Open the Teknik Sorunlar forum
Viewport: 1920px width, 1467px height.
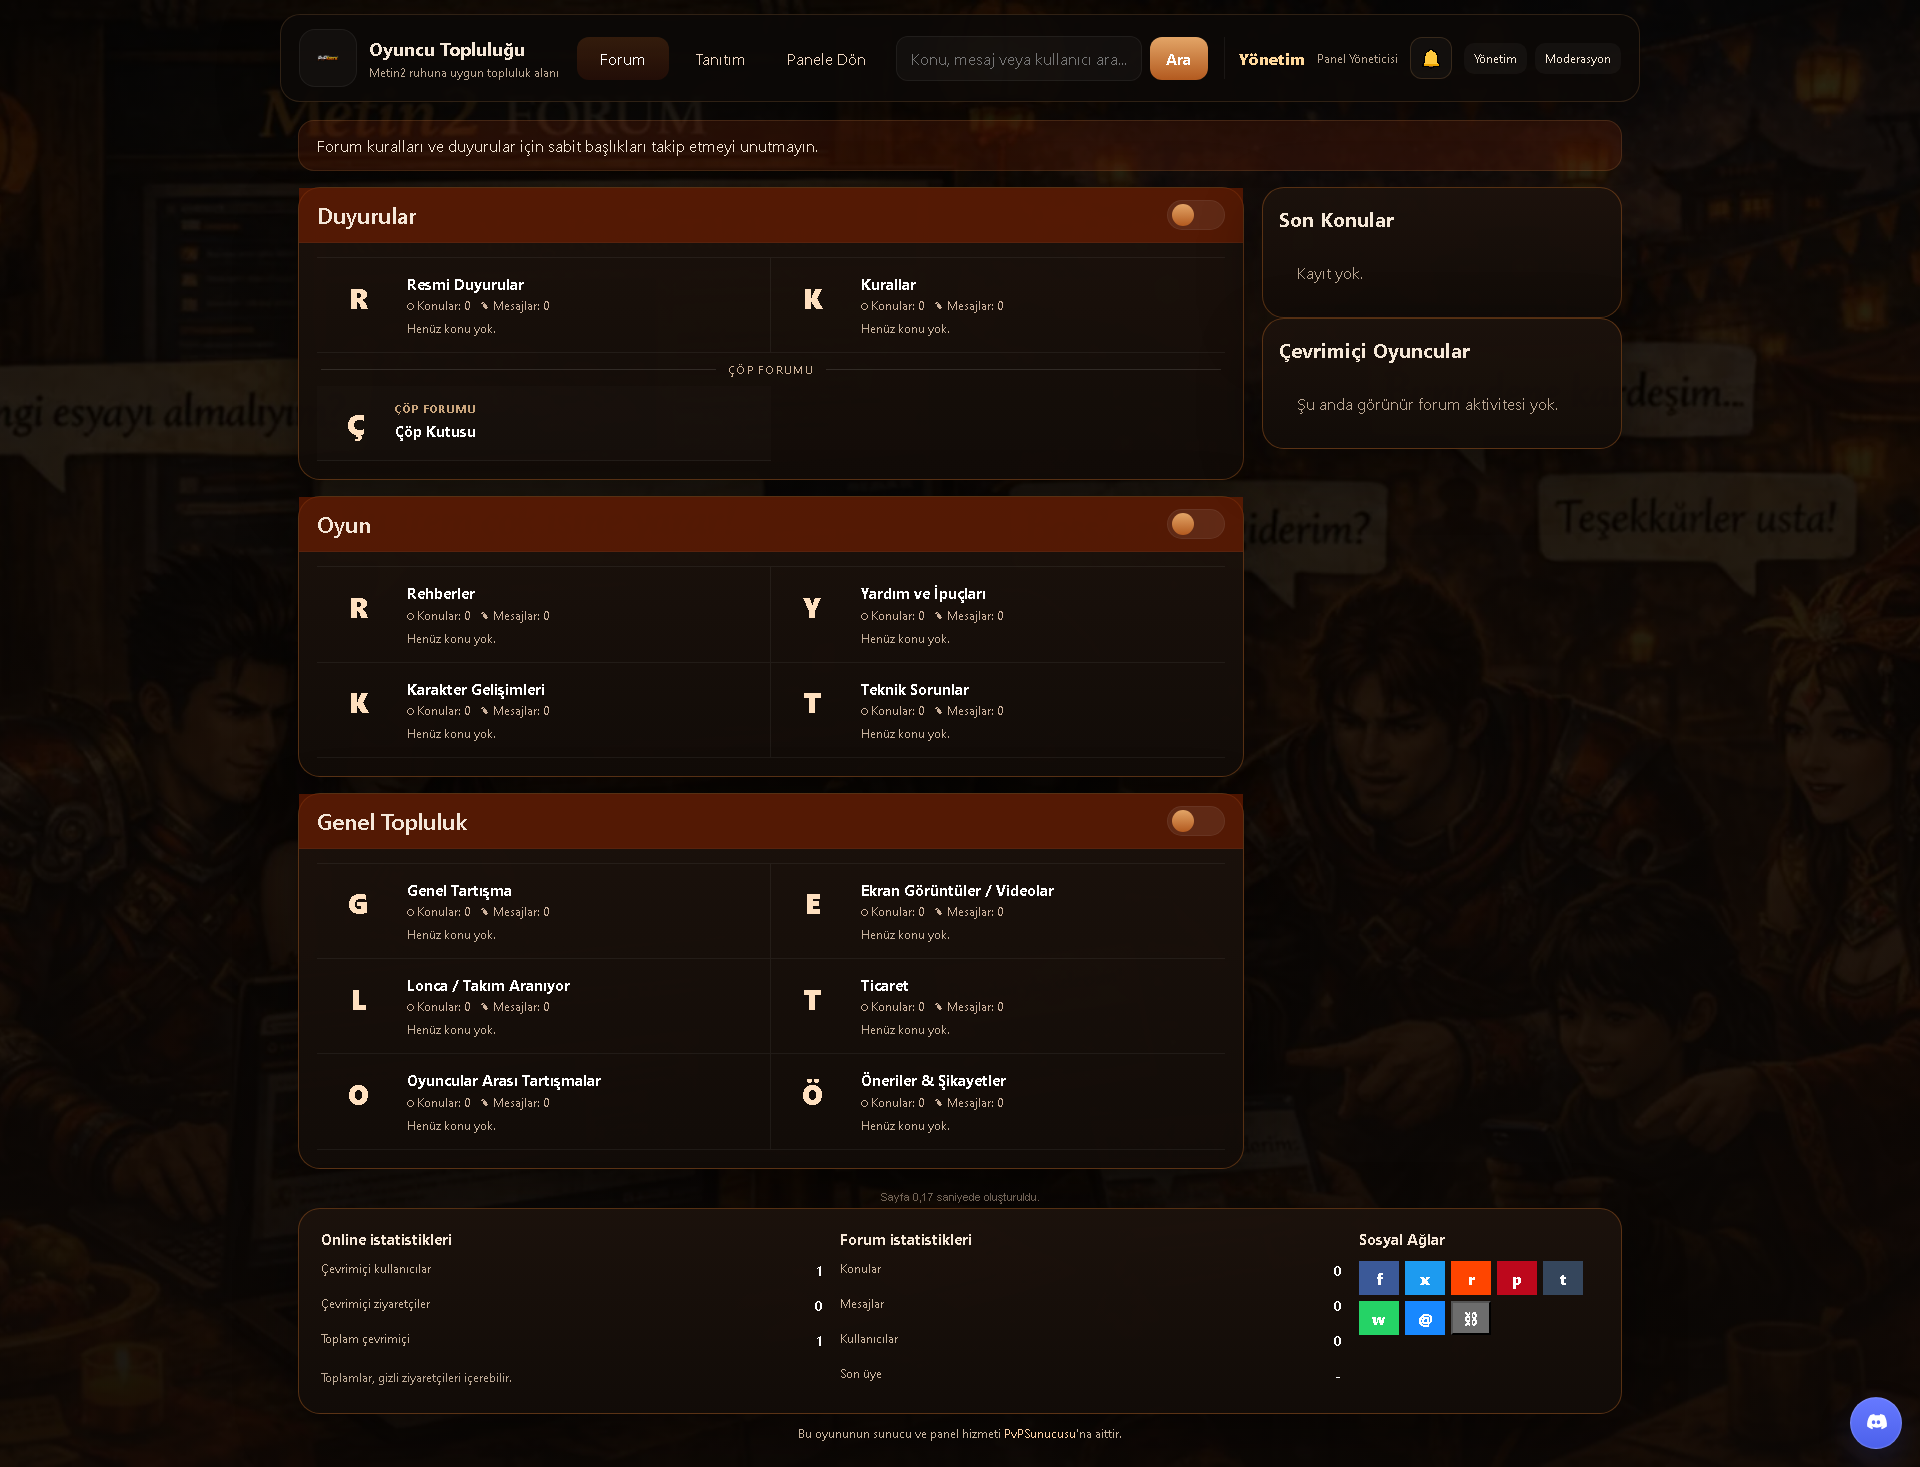pos(915,690)
